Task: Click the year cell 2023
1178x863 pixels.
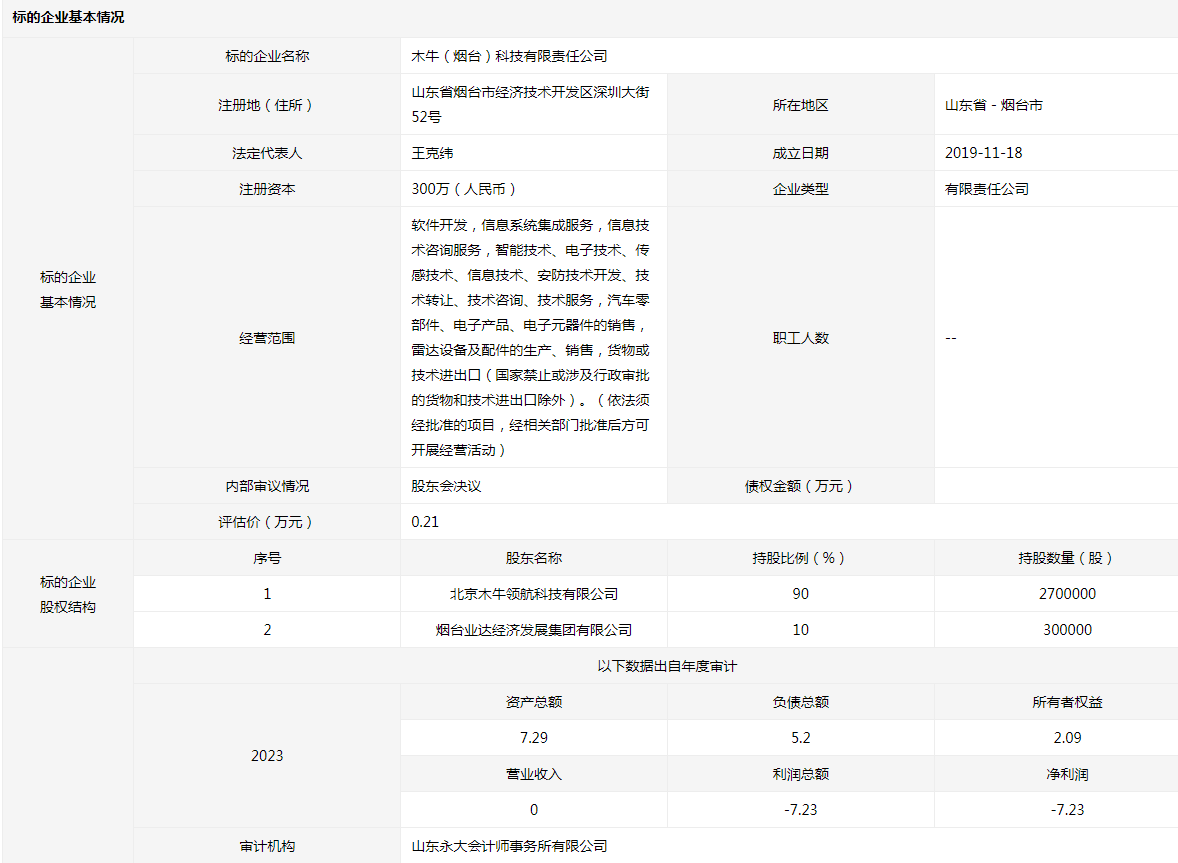Action: [267, 756]
